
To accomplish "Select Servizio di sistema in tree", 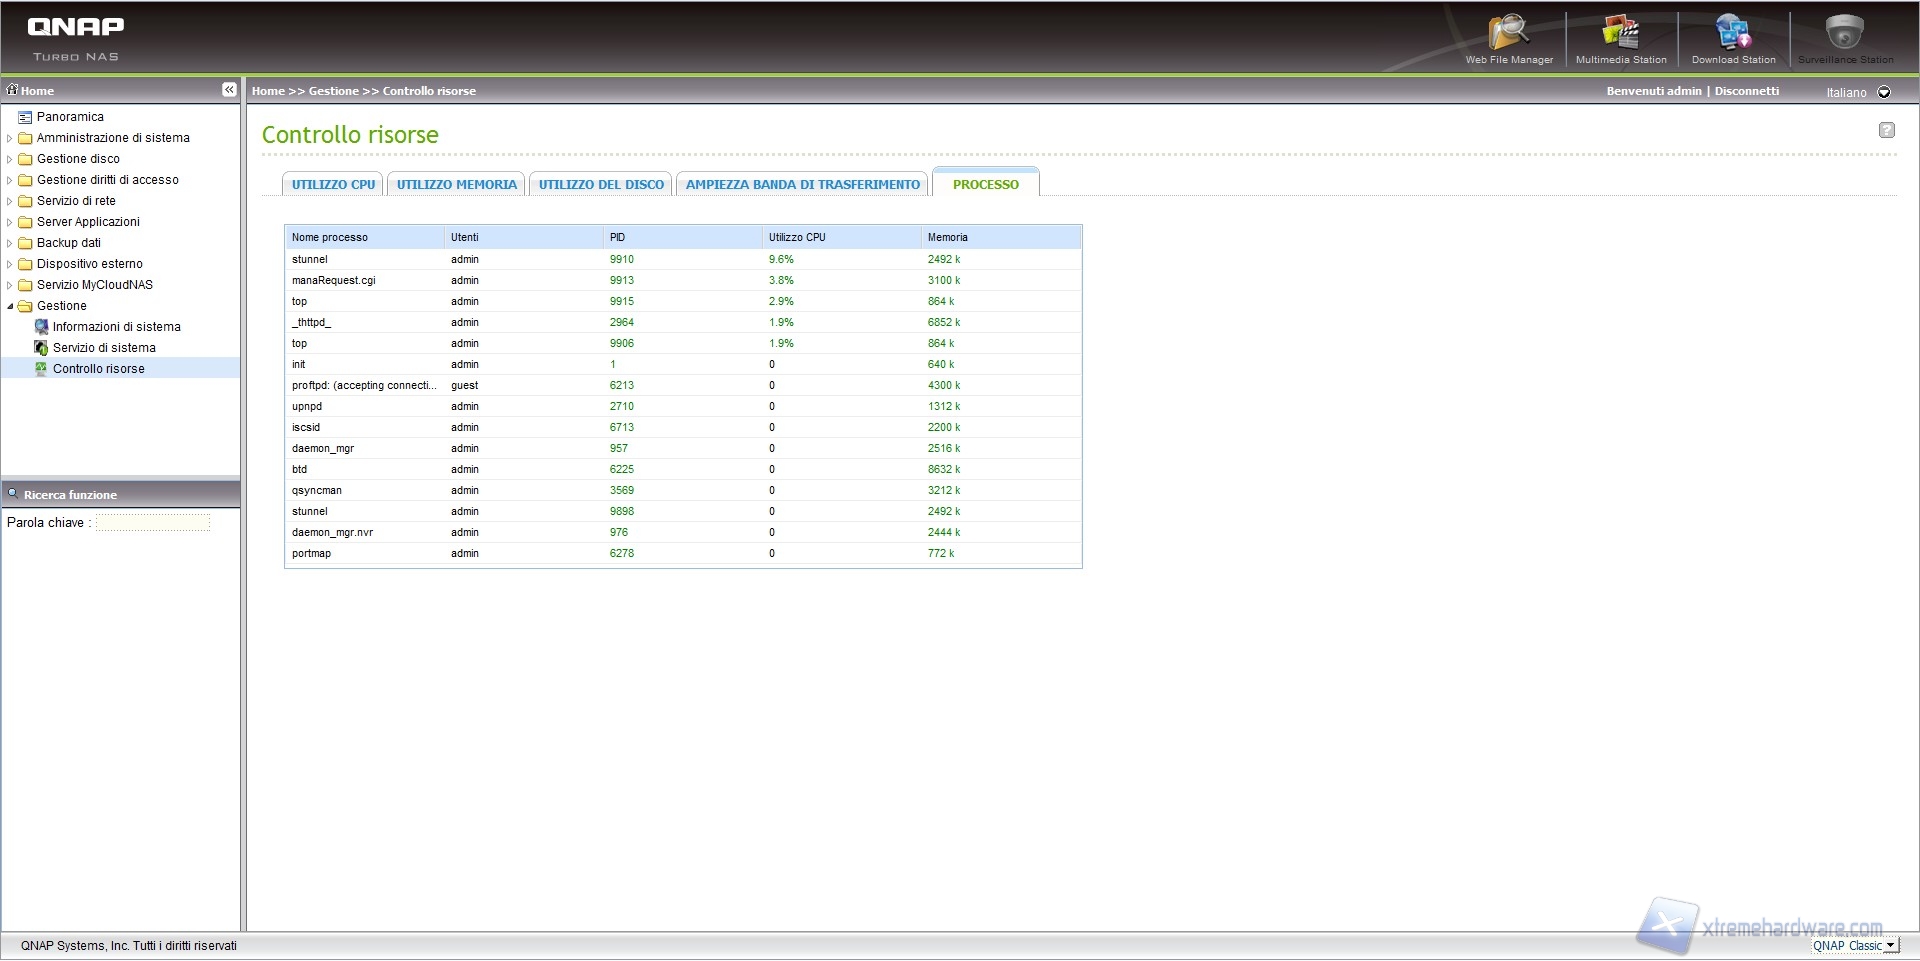I will coord(104,348).
